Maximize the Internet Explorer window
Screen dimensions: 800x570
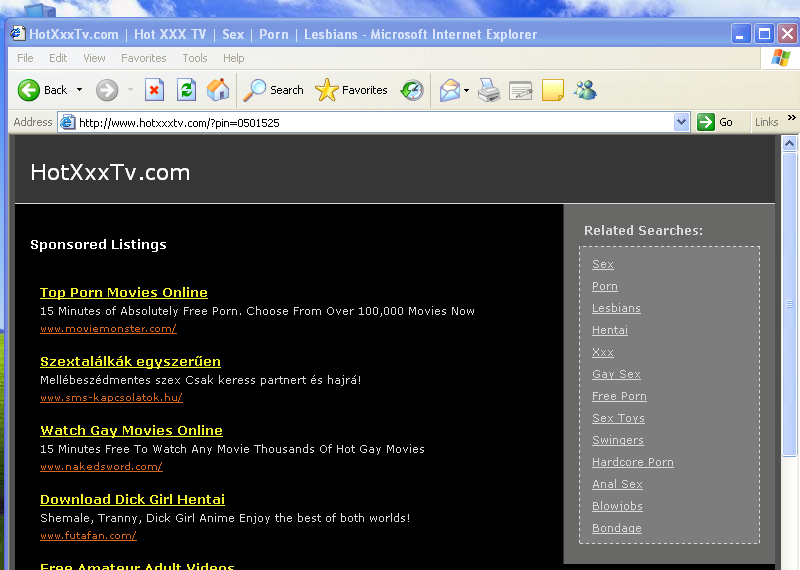pyautogui.click(x=764, y=34)
